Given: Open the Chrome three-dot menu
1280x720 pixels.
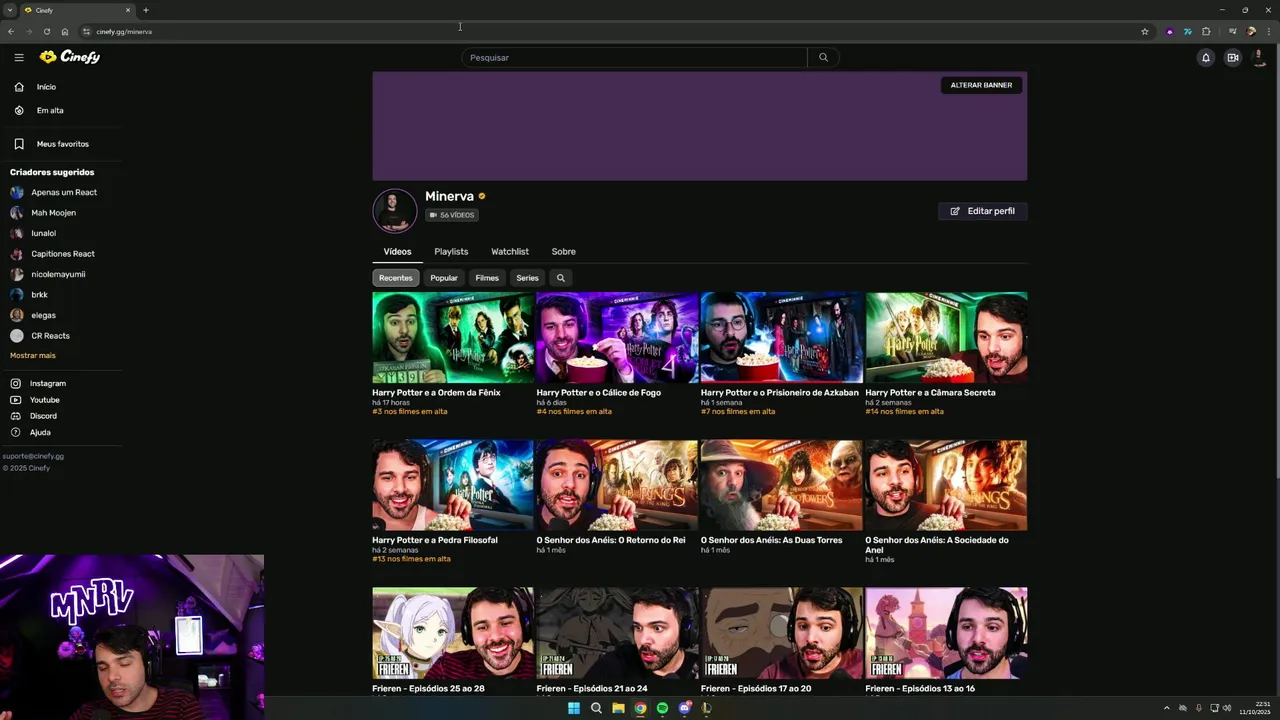Looking at the screenshot, I should (x=1267, y=31).
